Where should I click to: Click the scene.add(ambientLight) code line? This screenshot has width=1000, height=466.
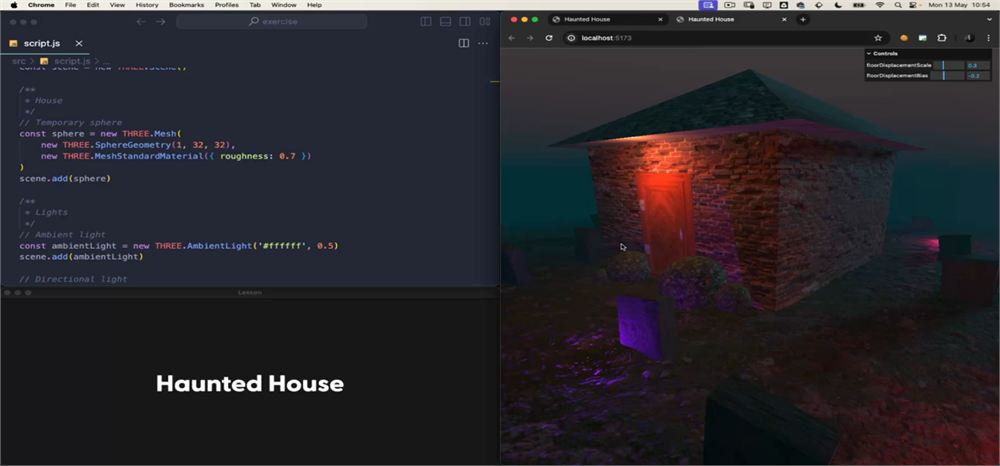pyautogui.click(x=81, y=257)
